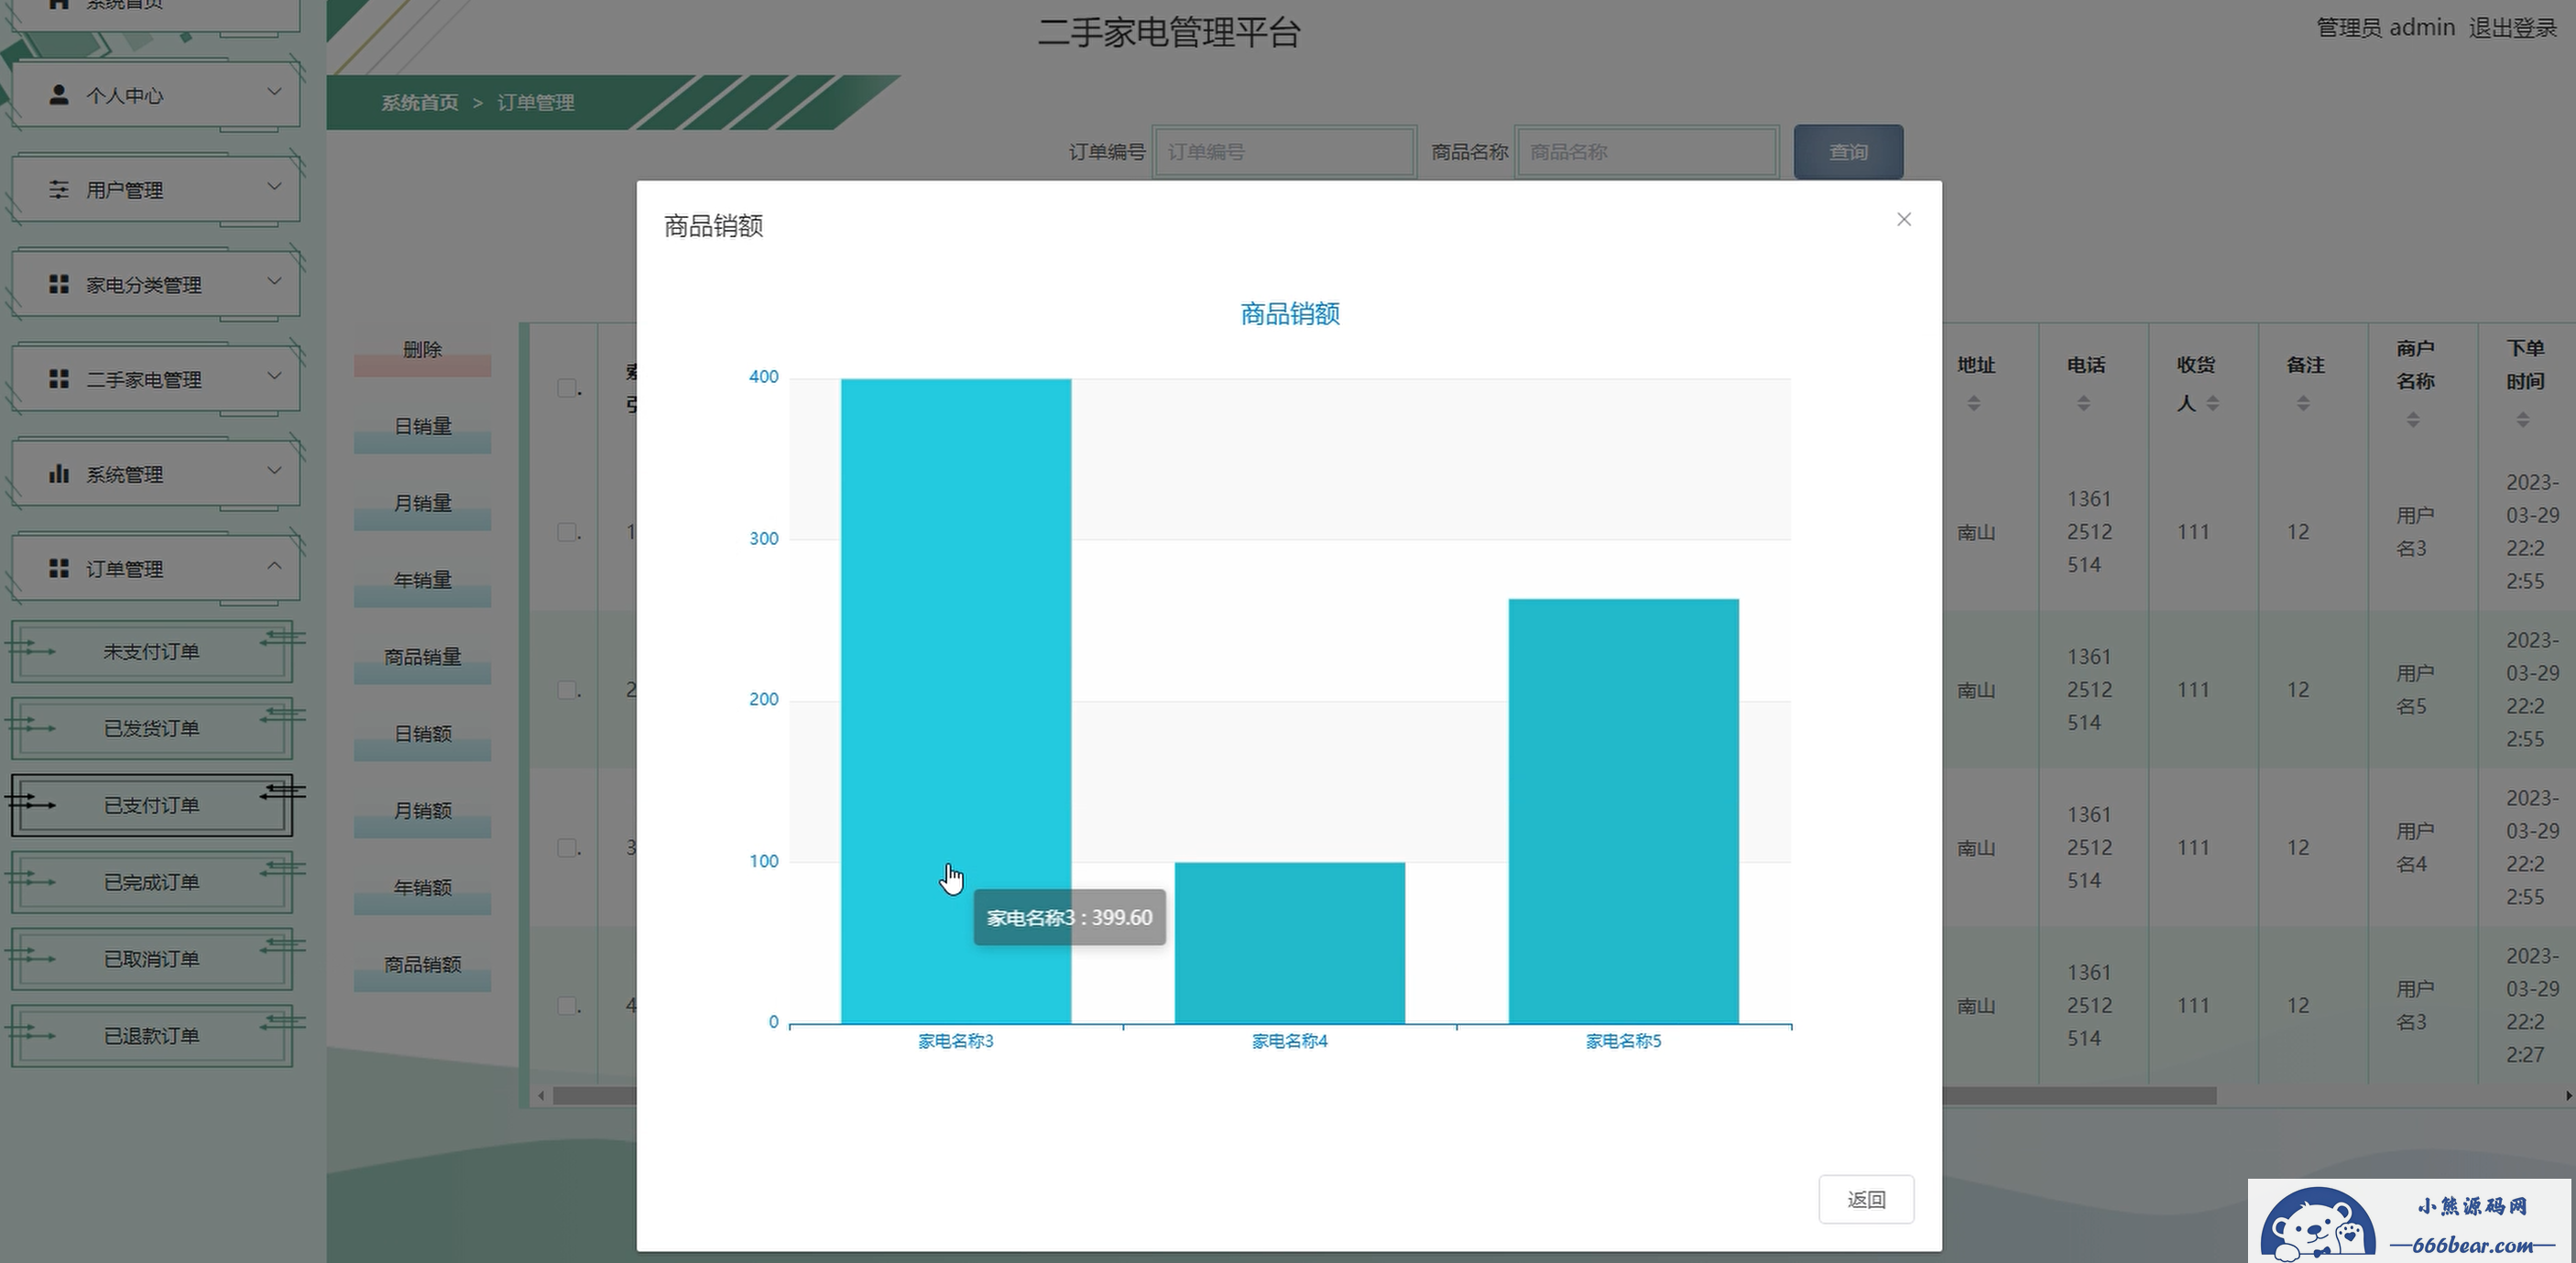Click the bar chart icon beside 系统管理

click(x=59, y=473)
